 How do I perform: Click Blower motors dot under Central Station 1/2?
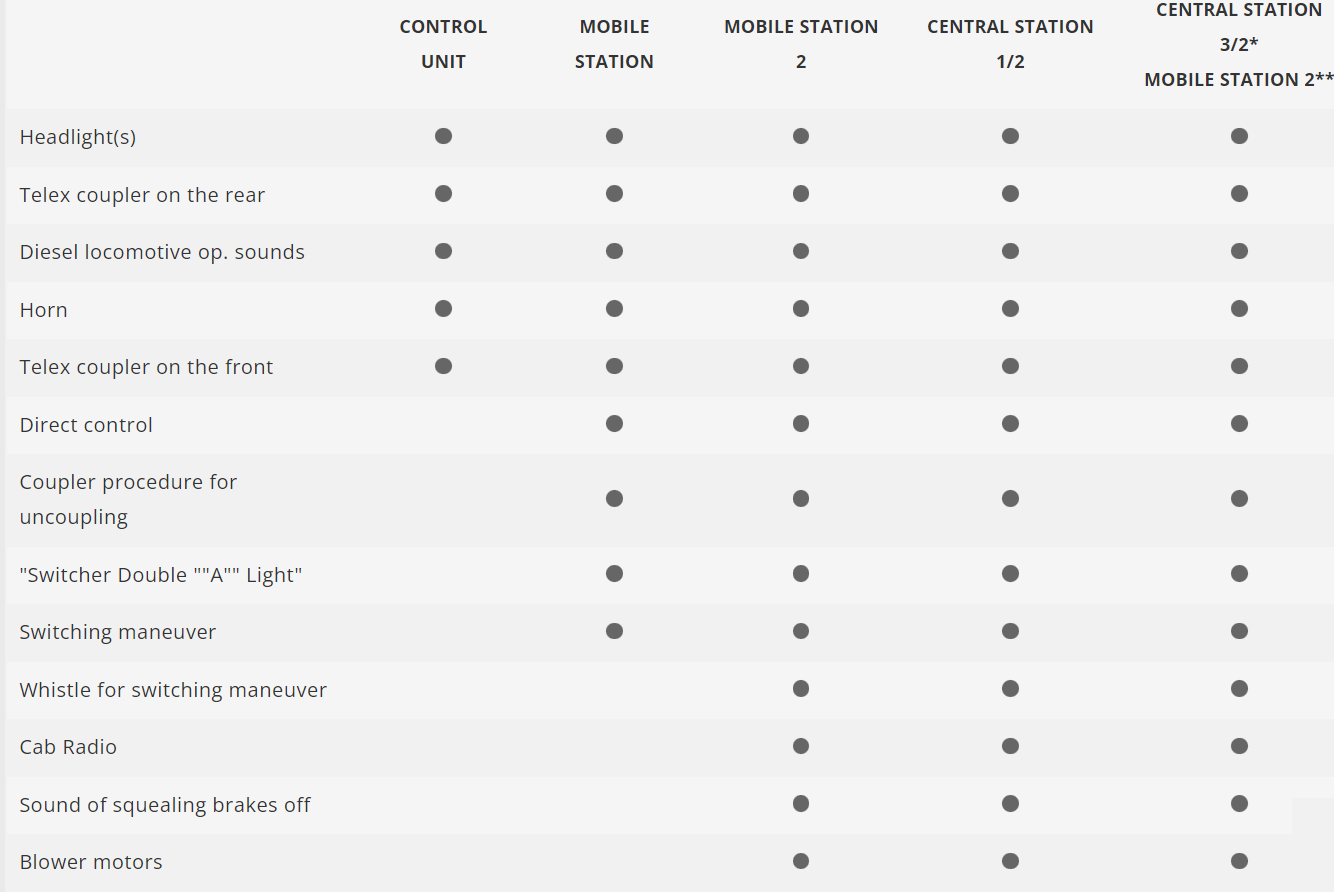click(1010, 861)
